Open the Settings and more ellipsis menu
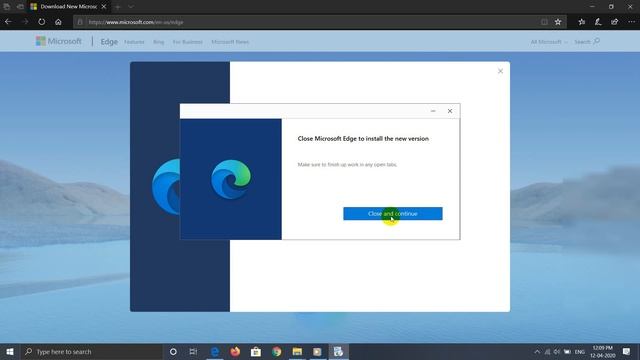This screenshot has width=640, height=360. pos(631,22)
